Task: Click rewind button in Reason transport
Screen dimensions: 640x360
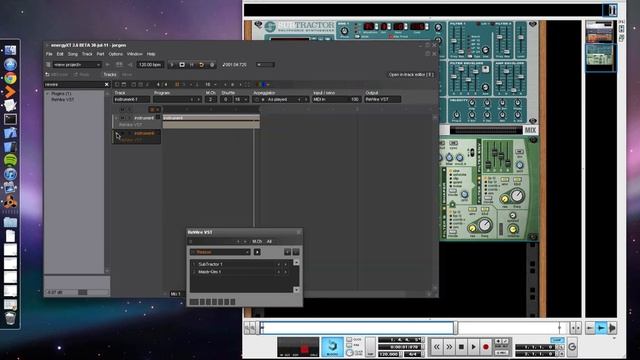Action: (436, 347)
